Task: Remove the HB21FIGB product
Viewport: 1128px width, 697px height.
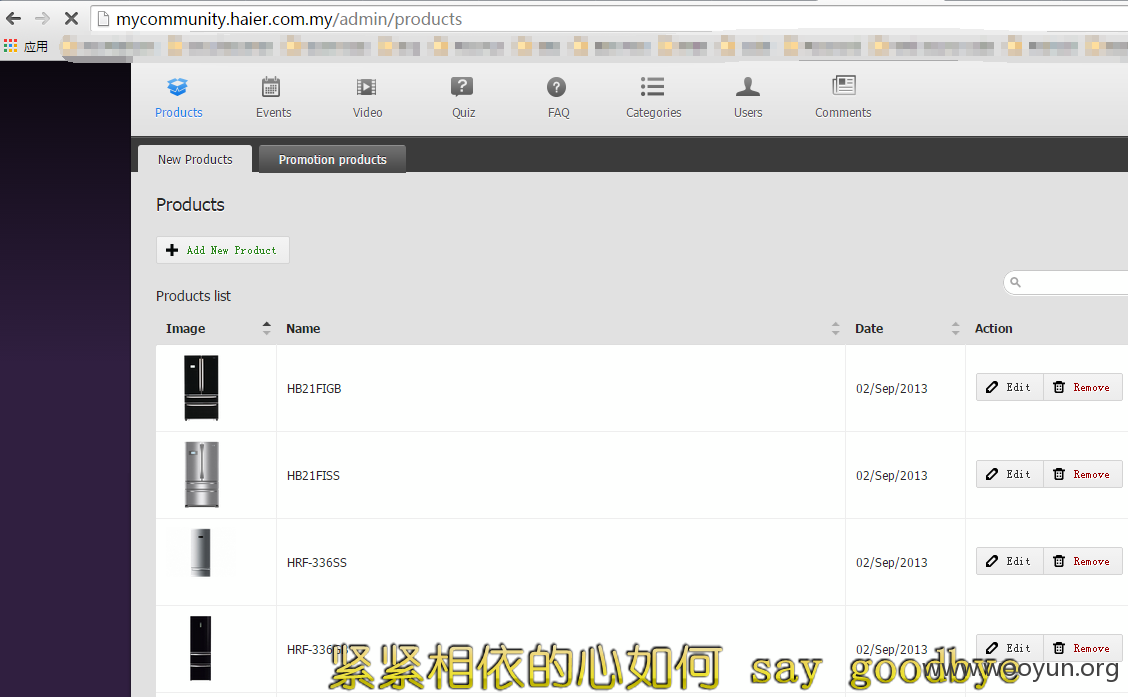Action: tap(1083, 387)
